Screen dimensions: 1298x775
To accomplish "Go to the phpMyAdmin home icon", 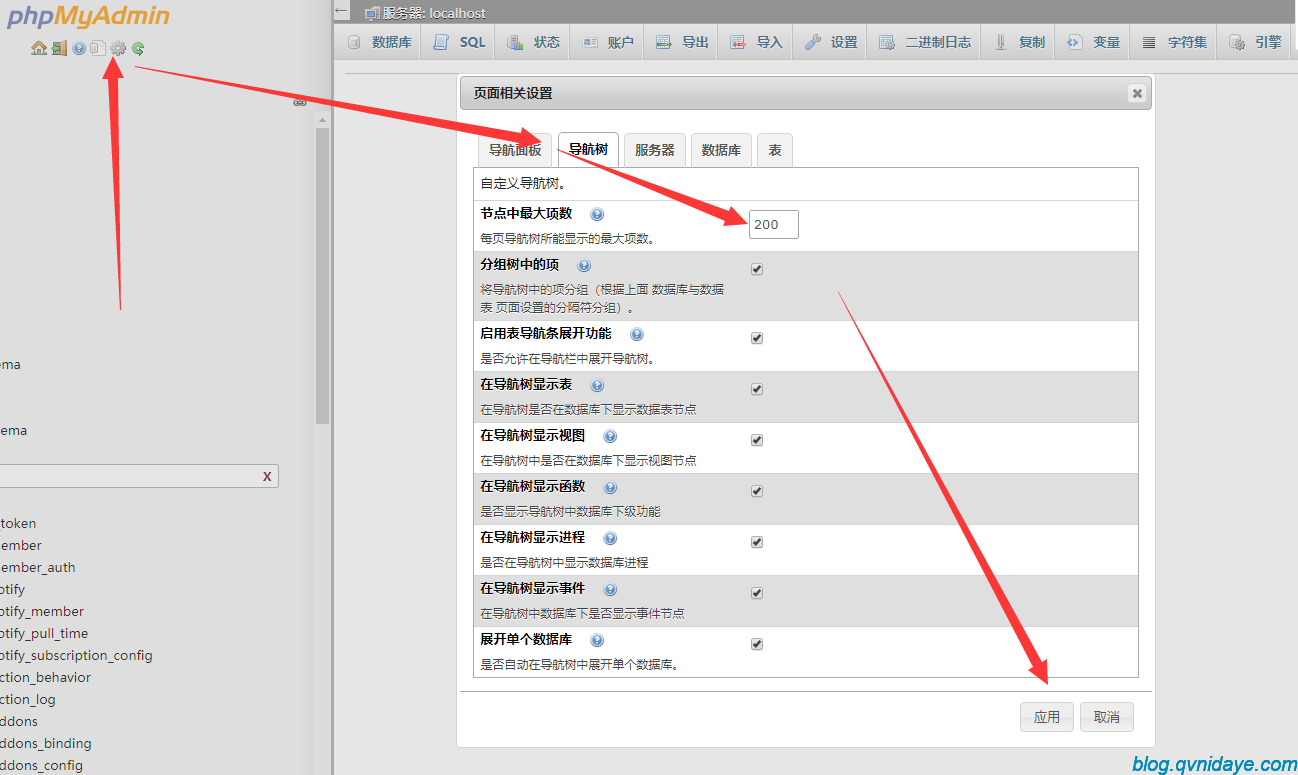I will pos(39,48).
